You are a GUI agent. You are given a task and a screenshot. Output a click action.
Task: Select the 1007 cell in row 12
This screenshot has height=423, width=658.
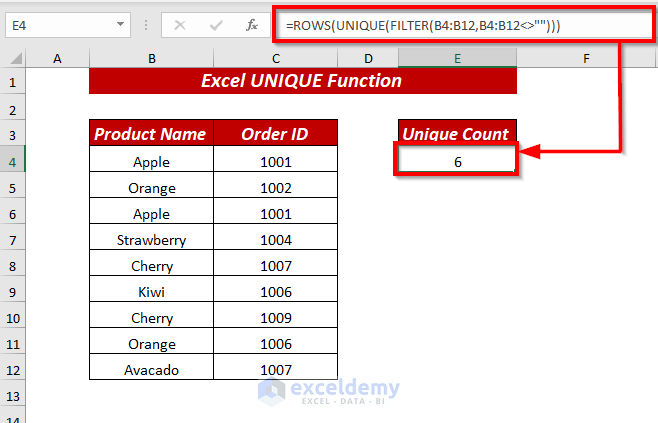(276, 367)
